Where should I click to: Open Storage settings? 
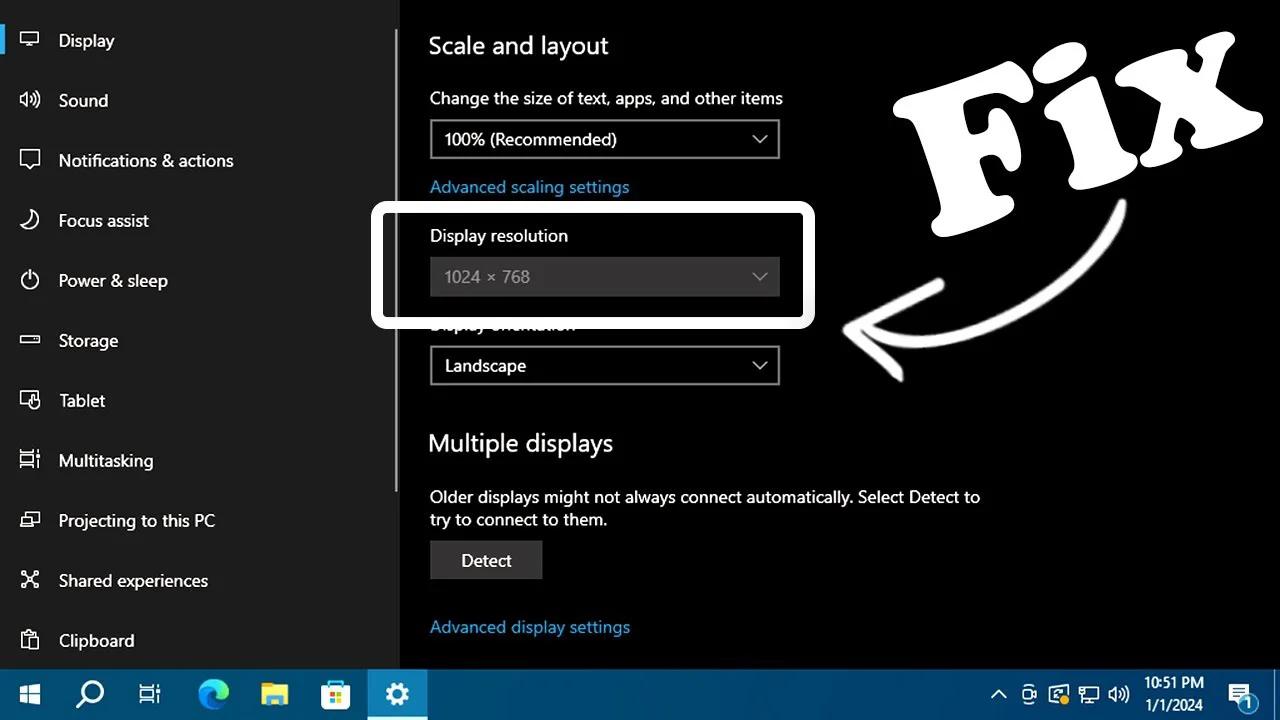click(89, 340)
